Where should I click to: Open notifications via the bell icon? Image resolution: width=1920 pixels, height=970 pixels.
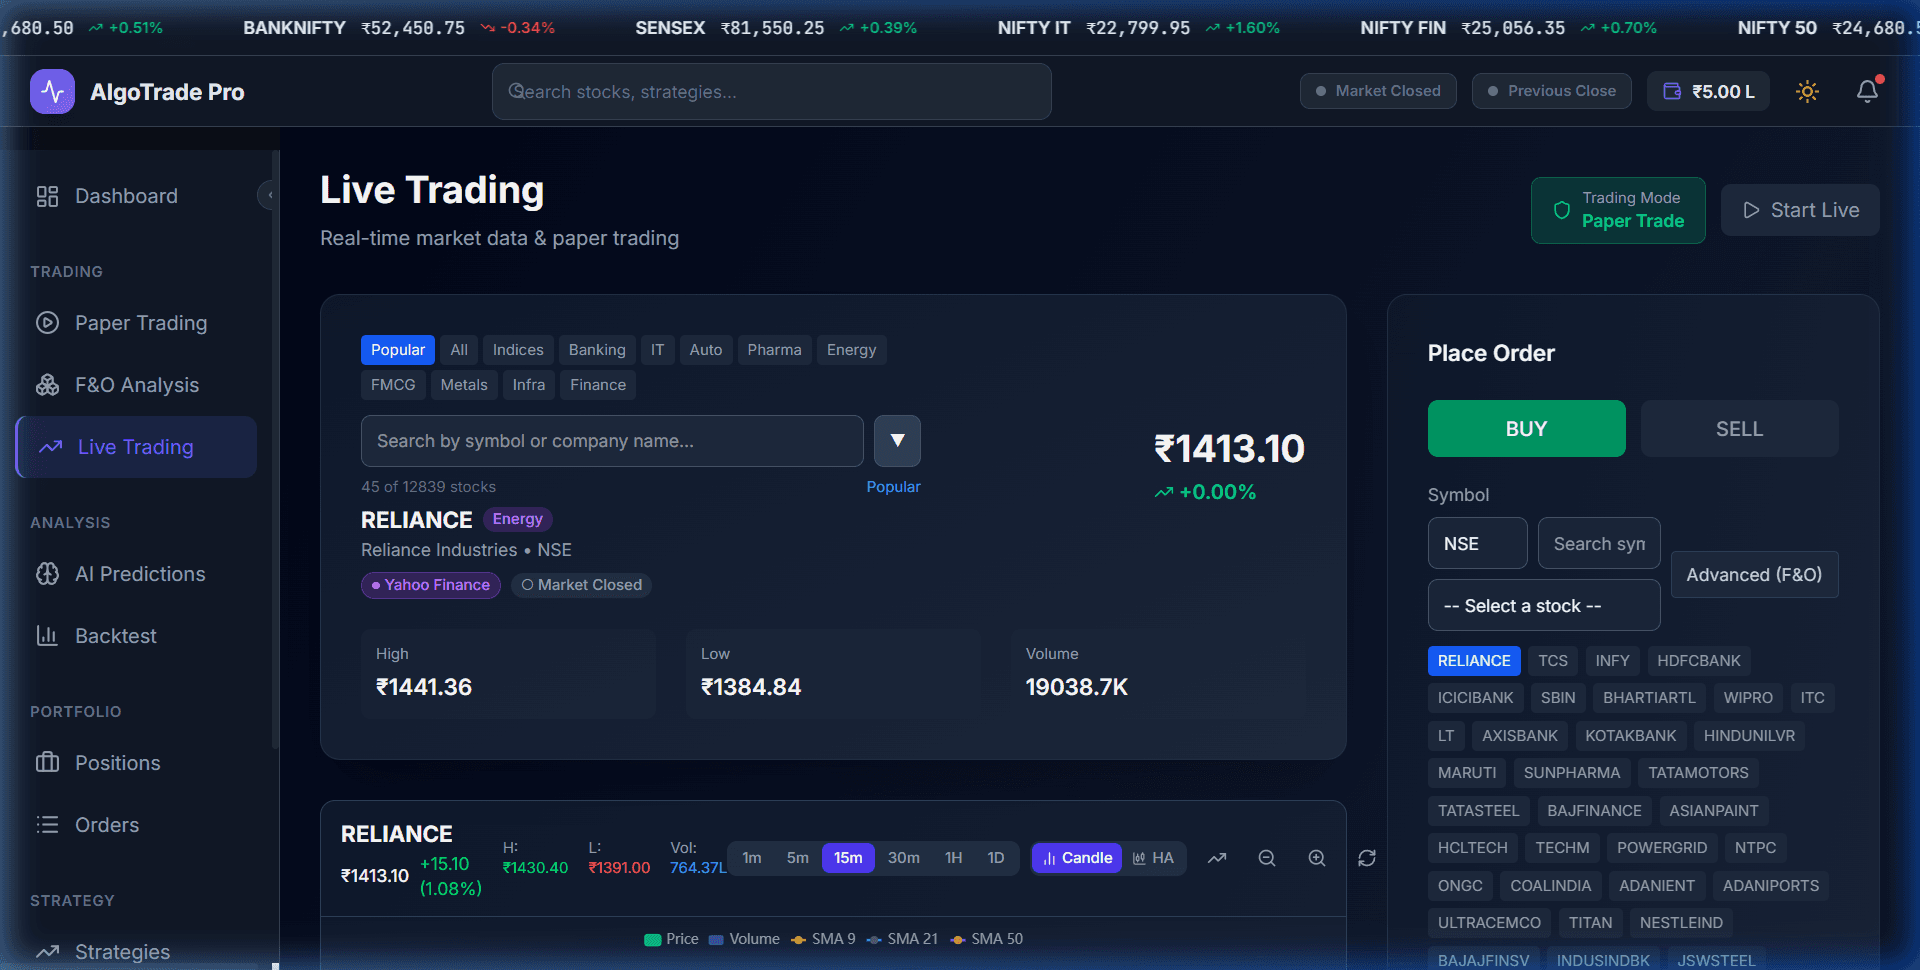tap(1867, 91)
